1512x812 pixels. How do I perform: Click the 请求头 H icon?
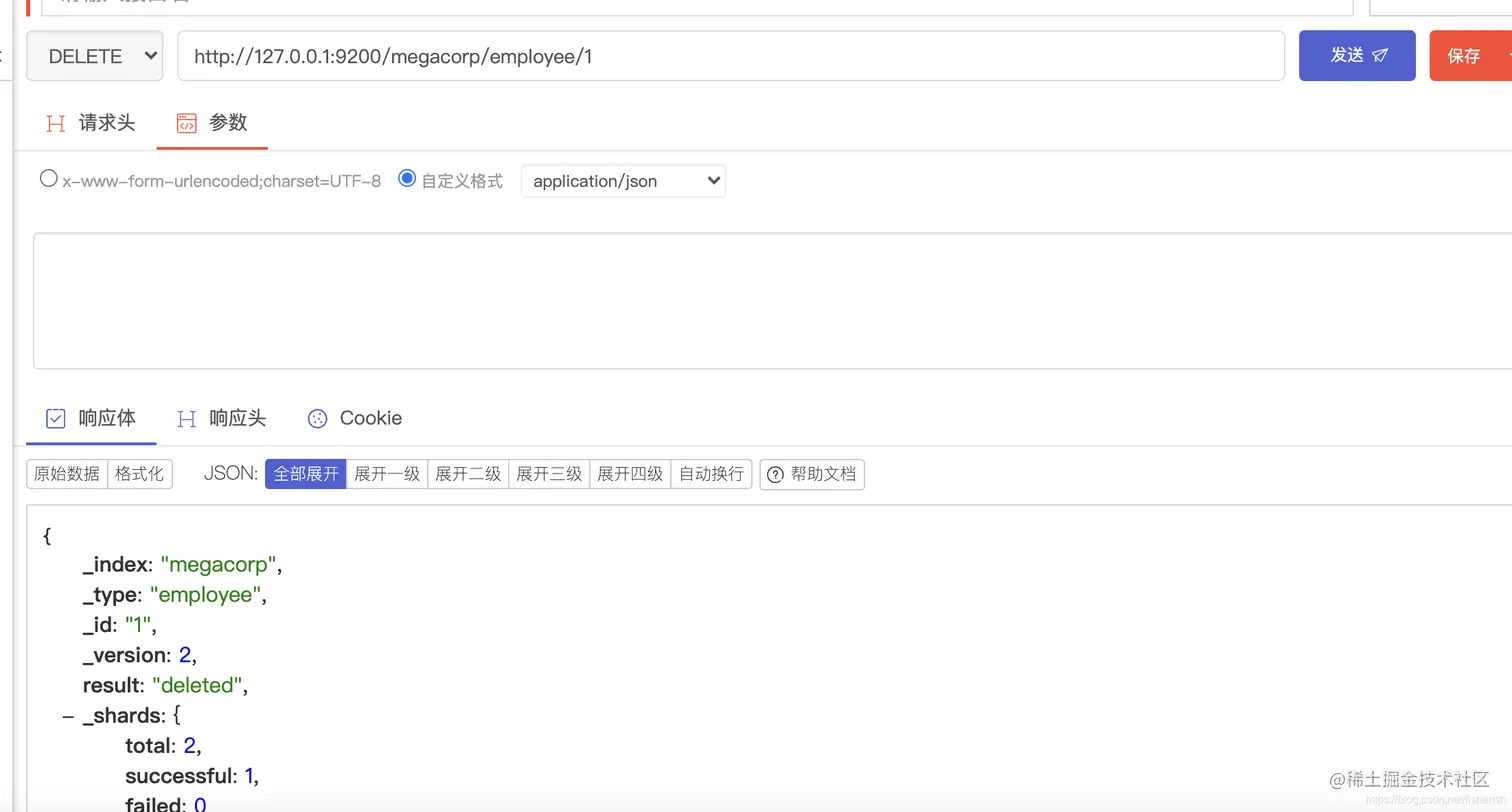click(x=56, y=124)
